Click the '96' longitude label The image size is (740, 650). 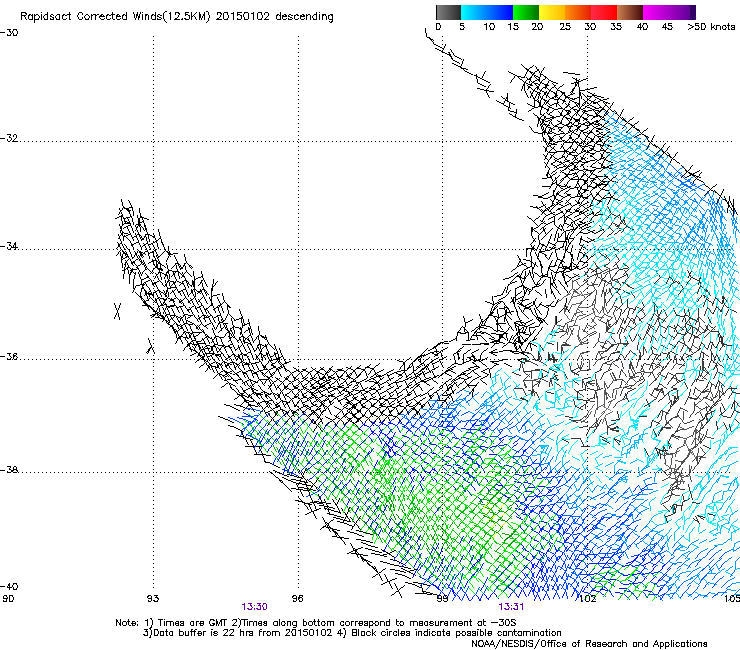point(297,599)
